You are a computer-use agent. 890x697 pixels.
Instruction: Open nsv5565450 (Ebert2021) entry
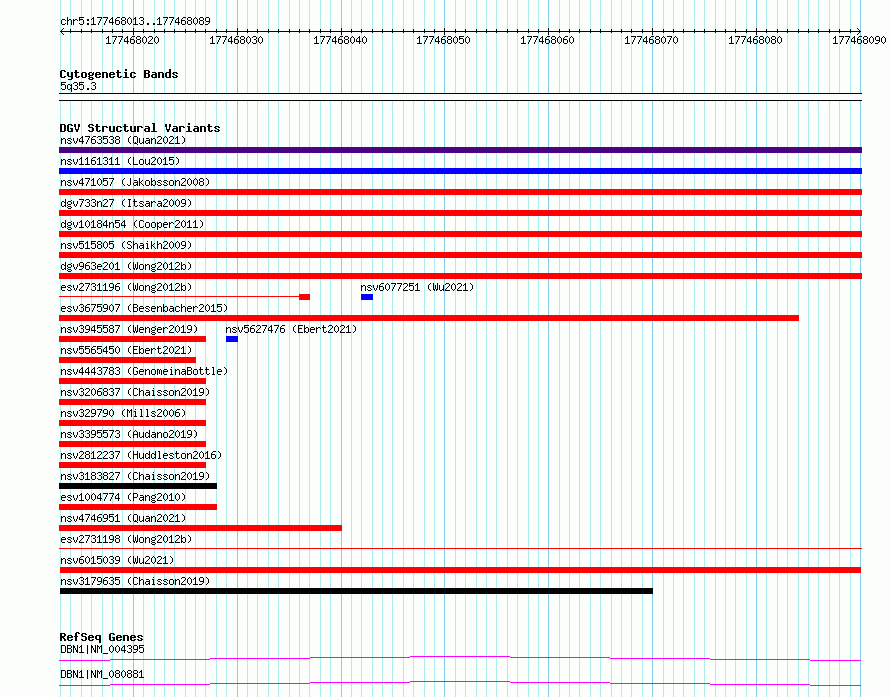point(126,350)
